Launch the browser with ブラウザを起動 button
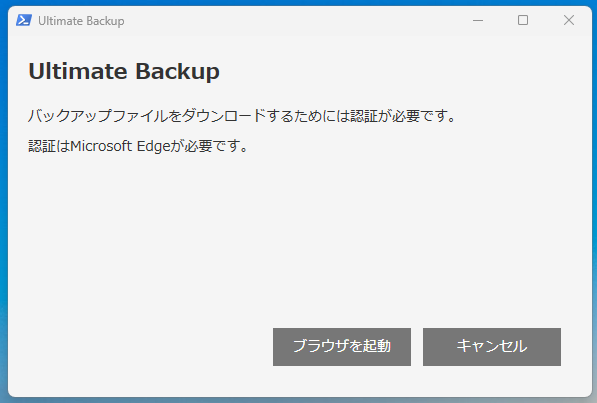Viewport: 597px width, 403px height. (x=342, y=347)
